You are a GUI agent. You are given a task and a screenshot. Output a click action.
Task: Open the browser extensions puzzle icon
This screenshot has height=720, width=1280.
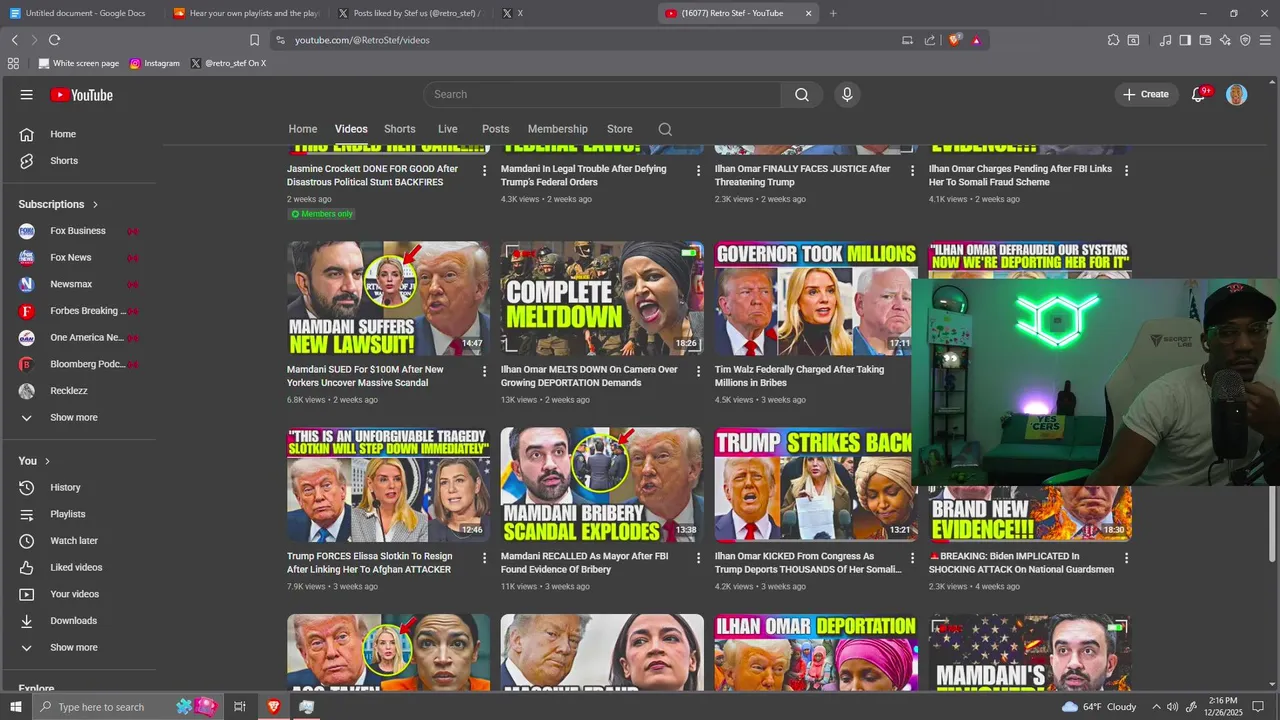point(1113,40)
